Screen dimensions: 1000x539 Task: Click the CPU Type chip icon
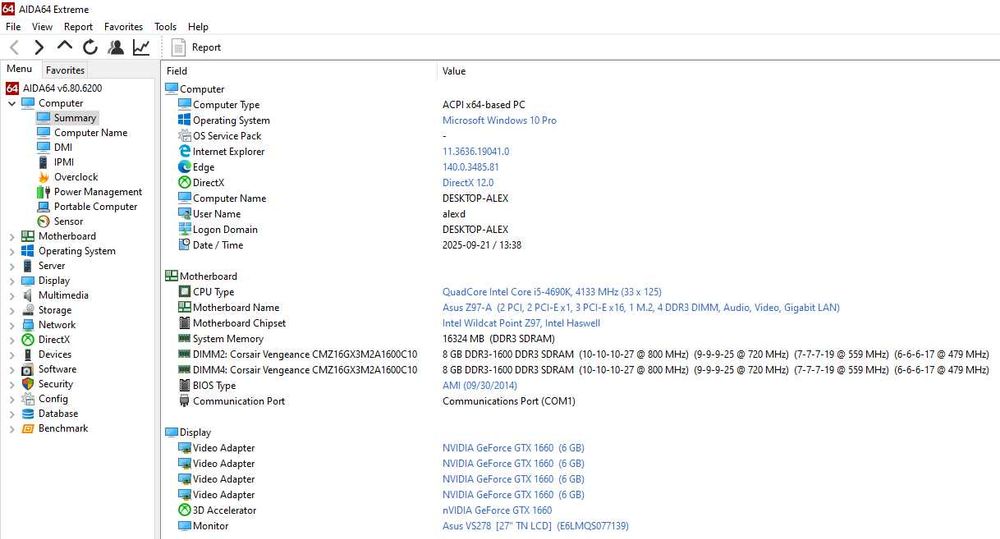[x=184, y=292]
